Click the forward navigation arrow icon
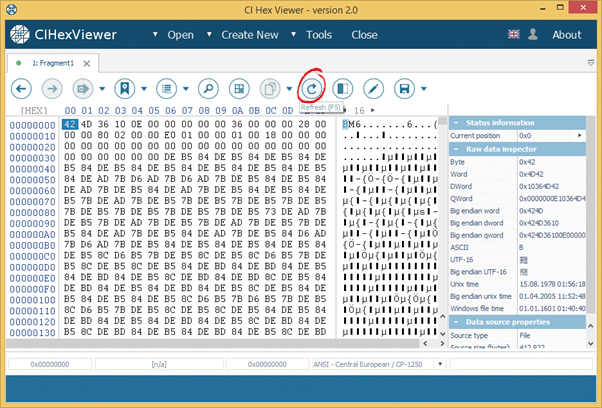The height and width of the screenshot is (408, 602). (x=52, y=89)
